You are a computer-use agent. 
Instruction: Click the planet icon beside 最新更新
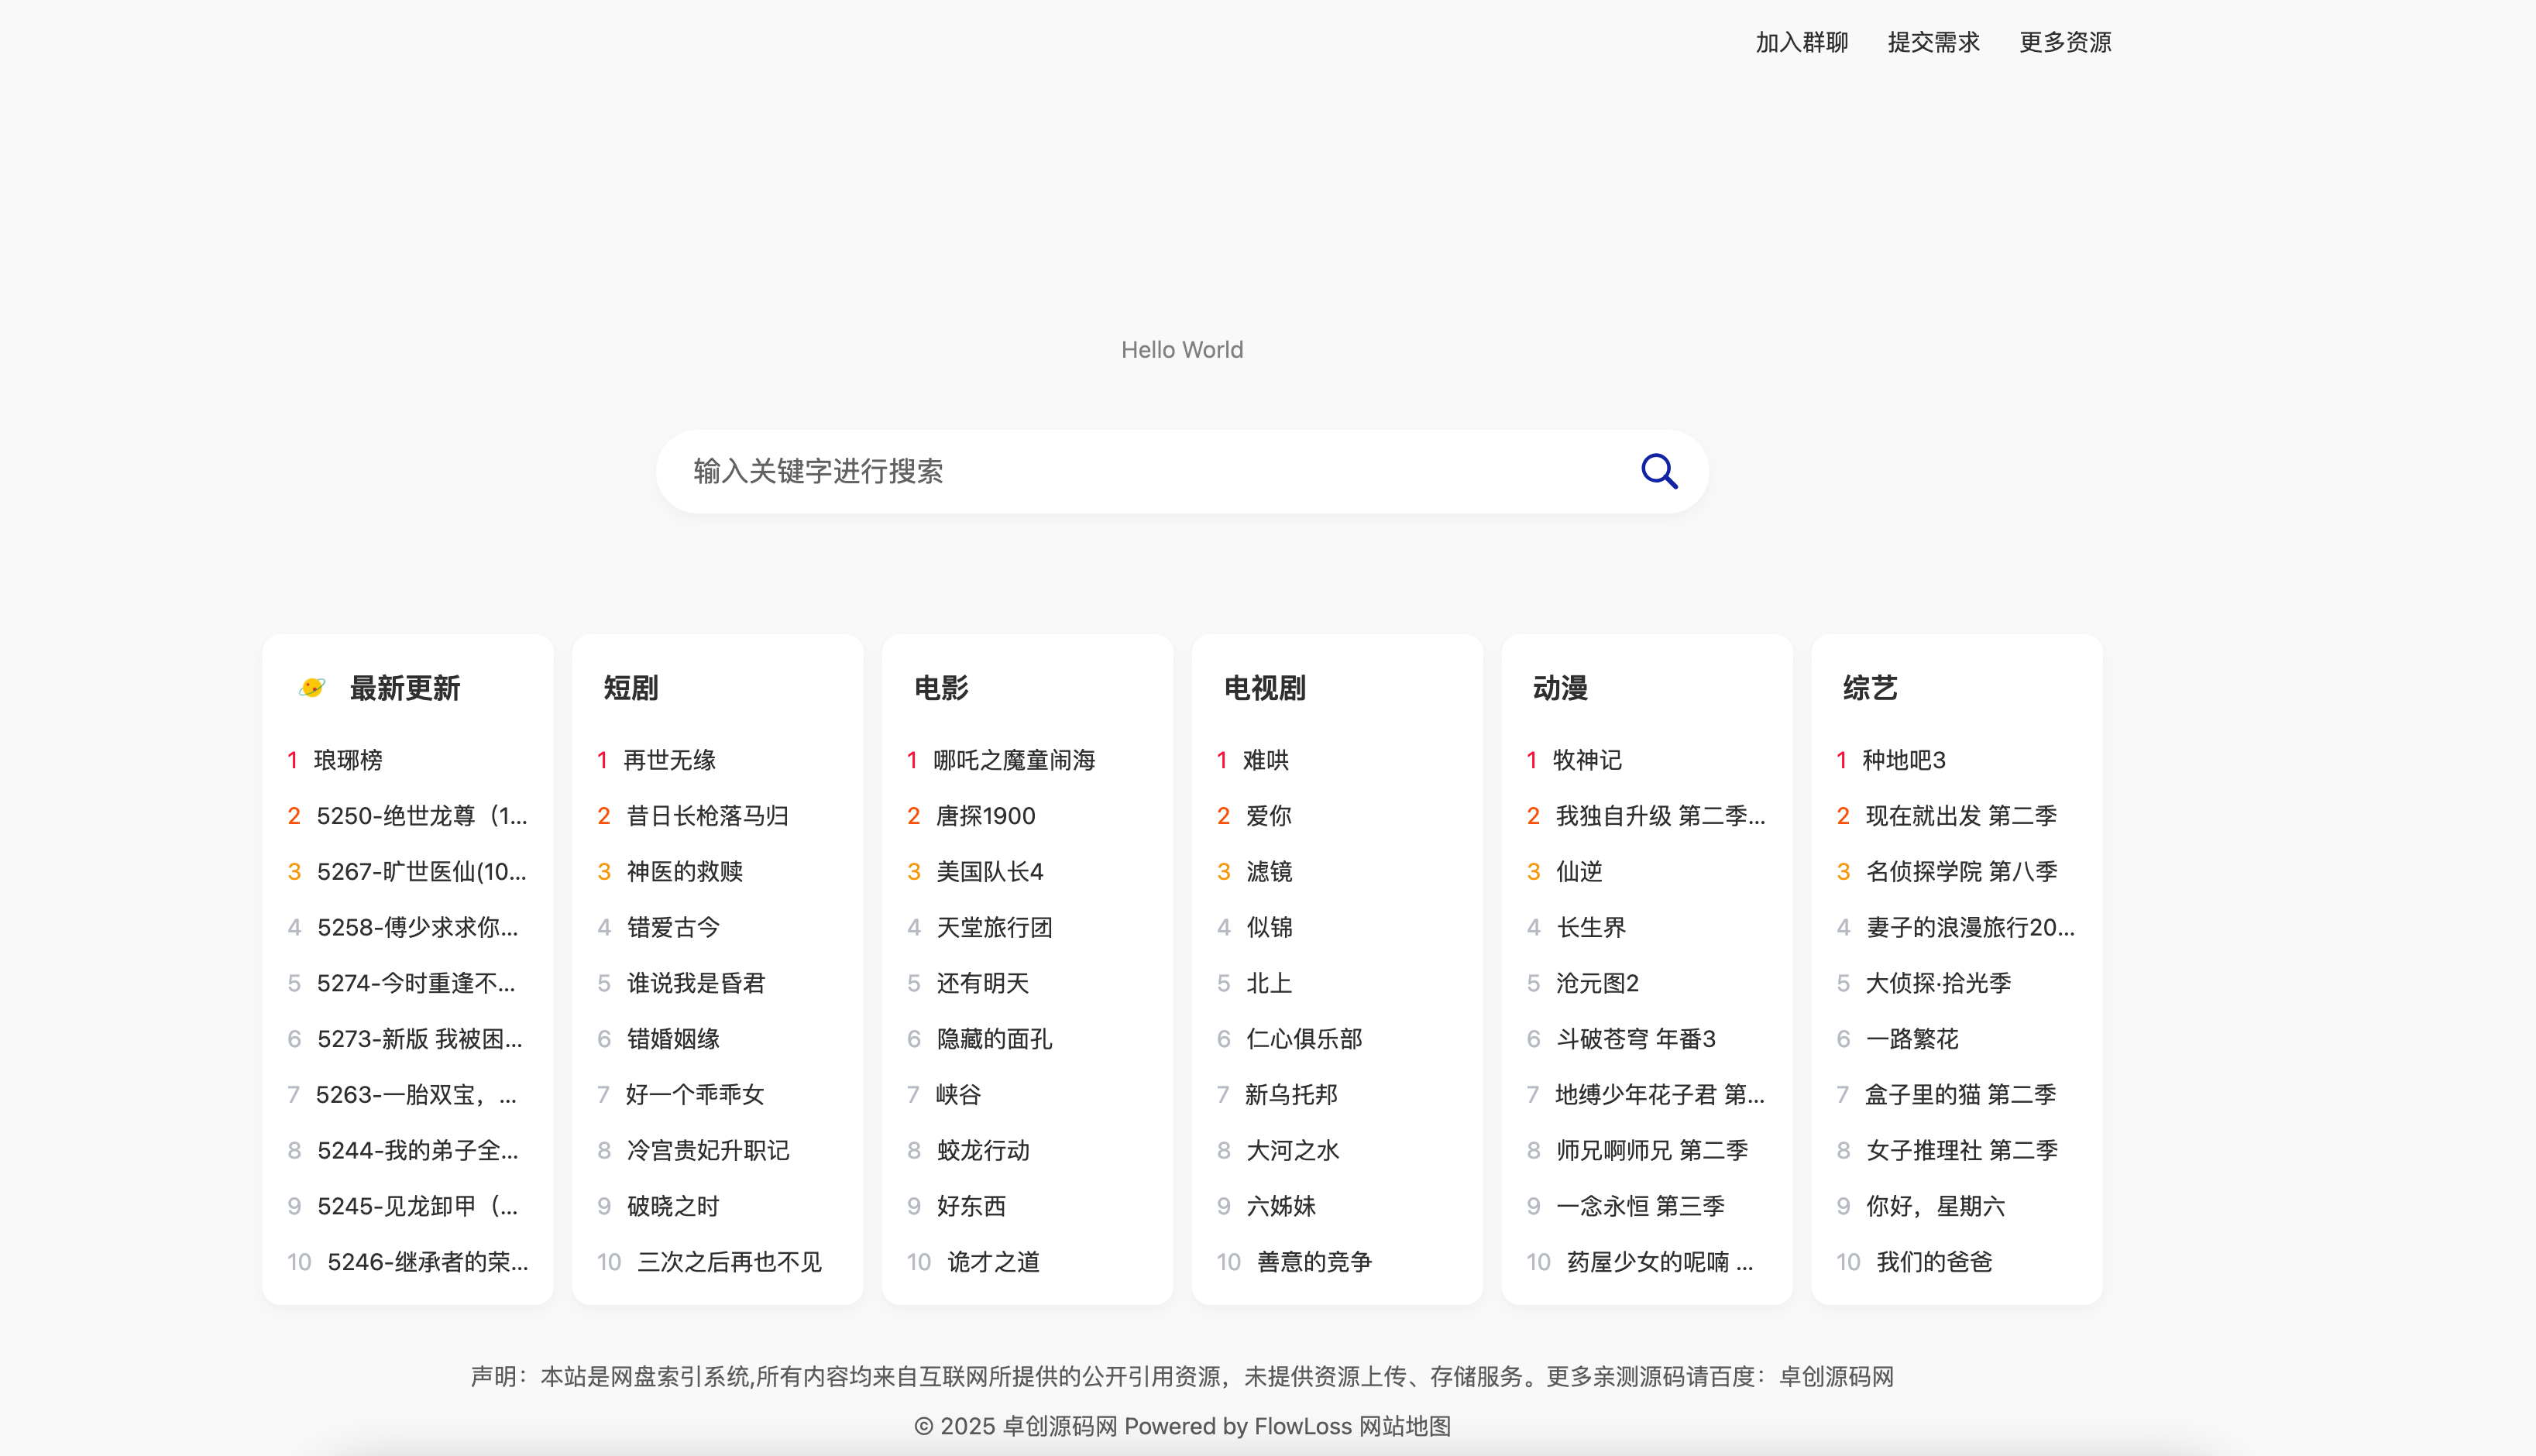pyautogui.click(x=312, y=688)
